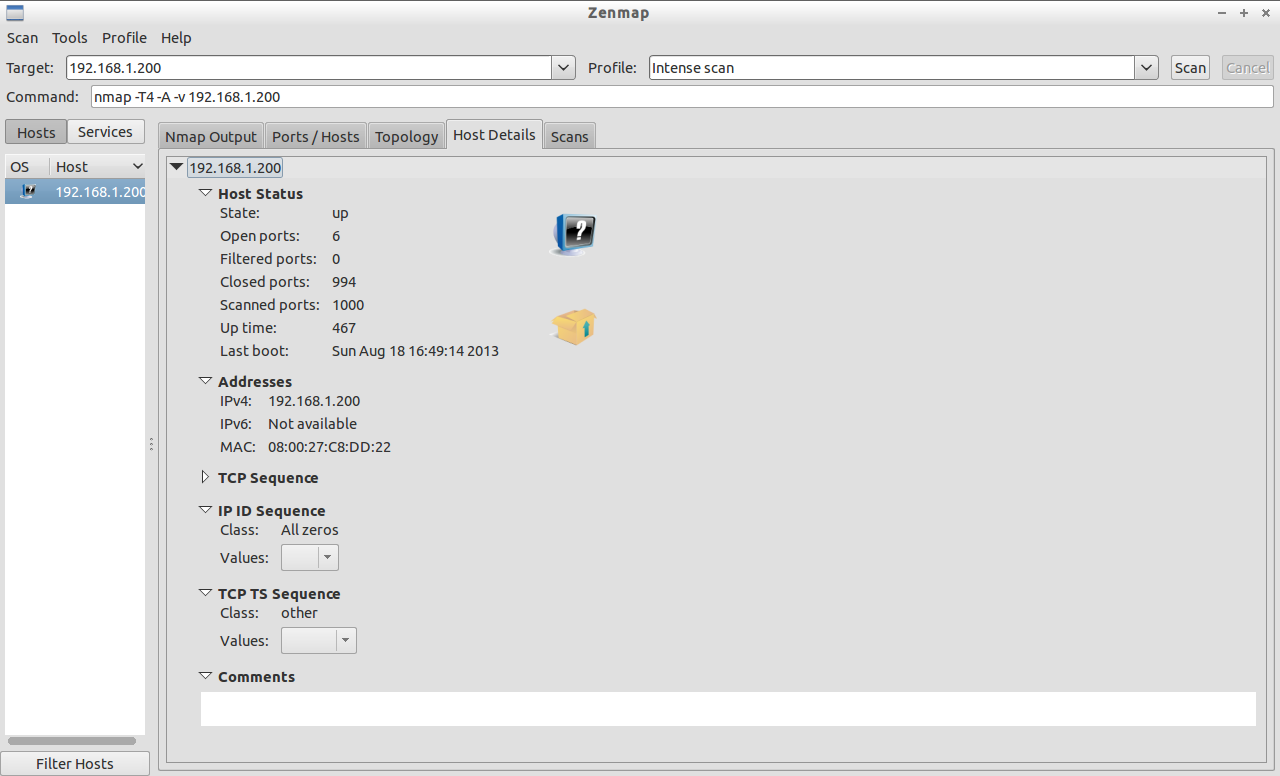Image resolution: width=1280 pixels, height=776 pixels.
Task: Open the Scan menu
Action: point(23,38)
